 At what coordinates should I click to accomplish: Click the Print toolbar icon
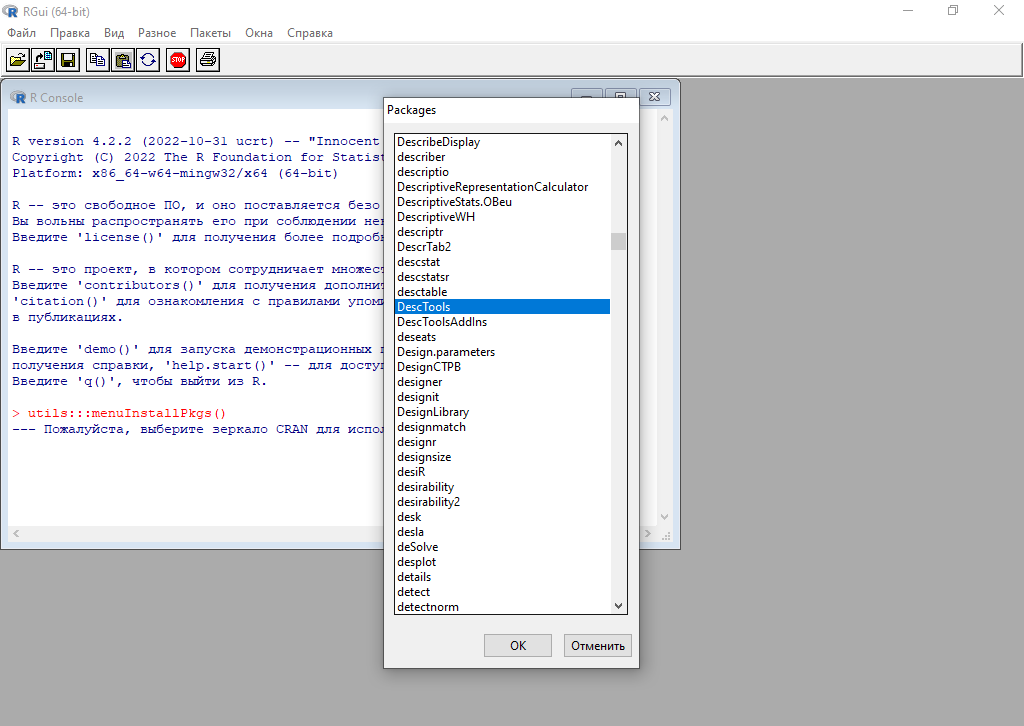click(208, 60)
